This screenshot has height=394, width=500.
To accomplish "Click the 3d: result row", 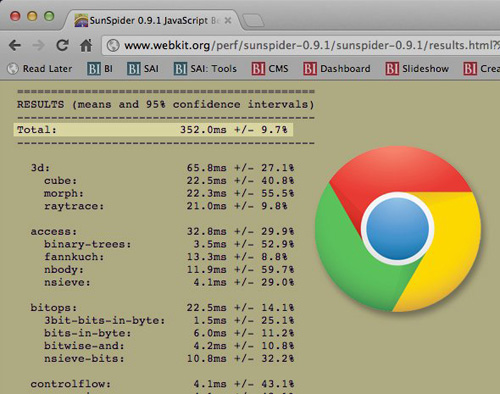I will (x=162, y=168).
